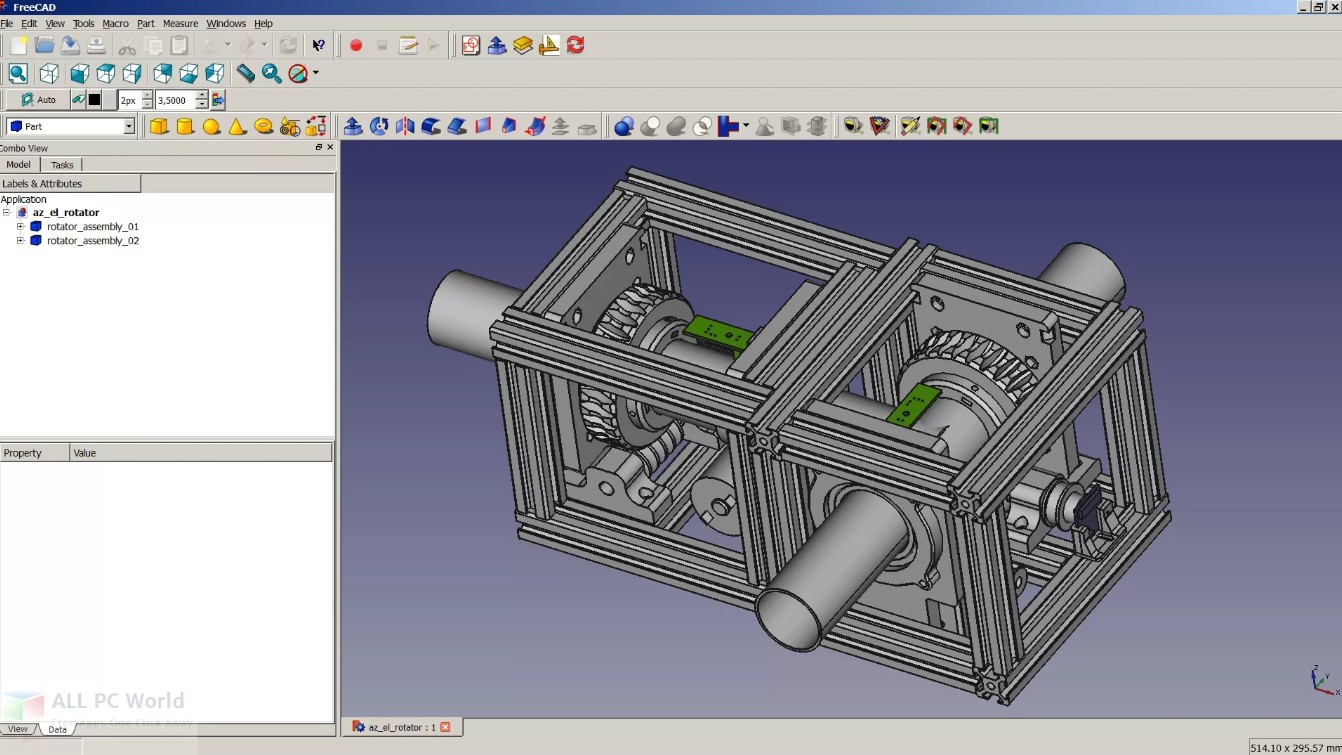Switch to the Tasks tab

[62, 165]
